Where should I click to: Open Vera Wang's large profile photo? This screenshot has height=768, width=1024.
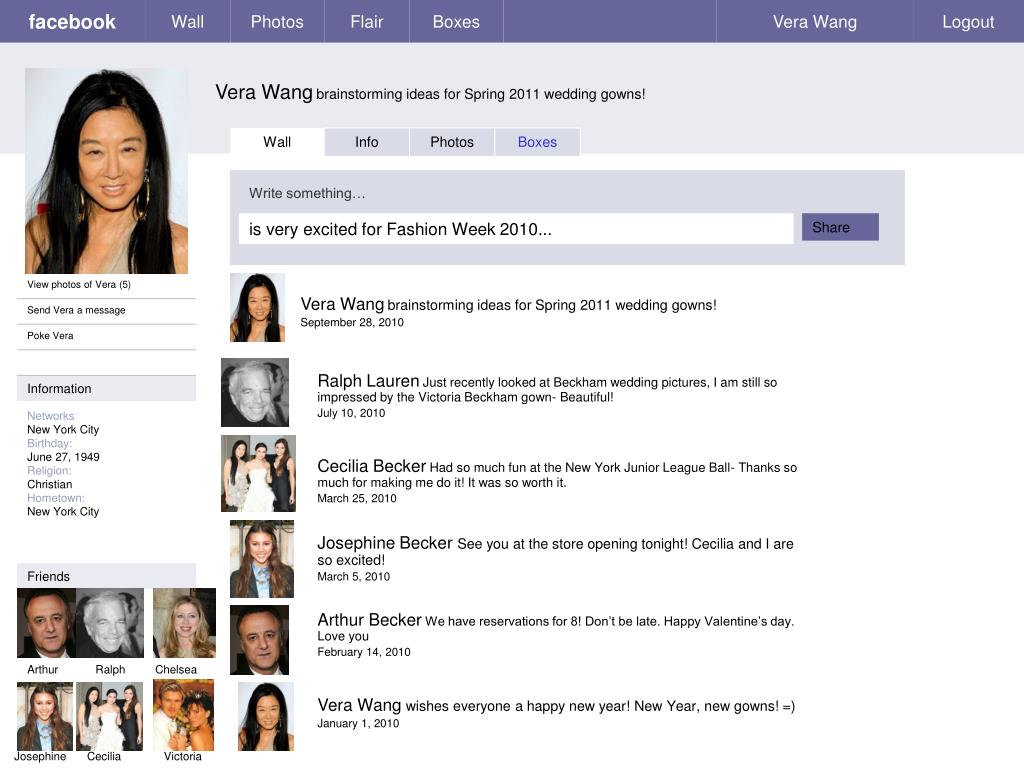[x=106, y=170]
